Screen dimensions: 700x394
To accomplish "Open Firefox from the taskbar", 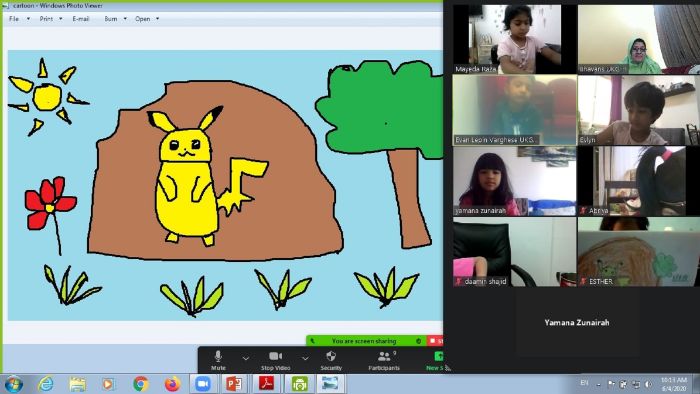I will click(172, 384).
